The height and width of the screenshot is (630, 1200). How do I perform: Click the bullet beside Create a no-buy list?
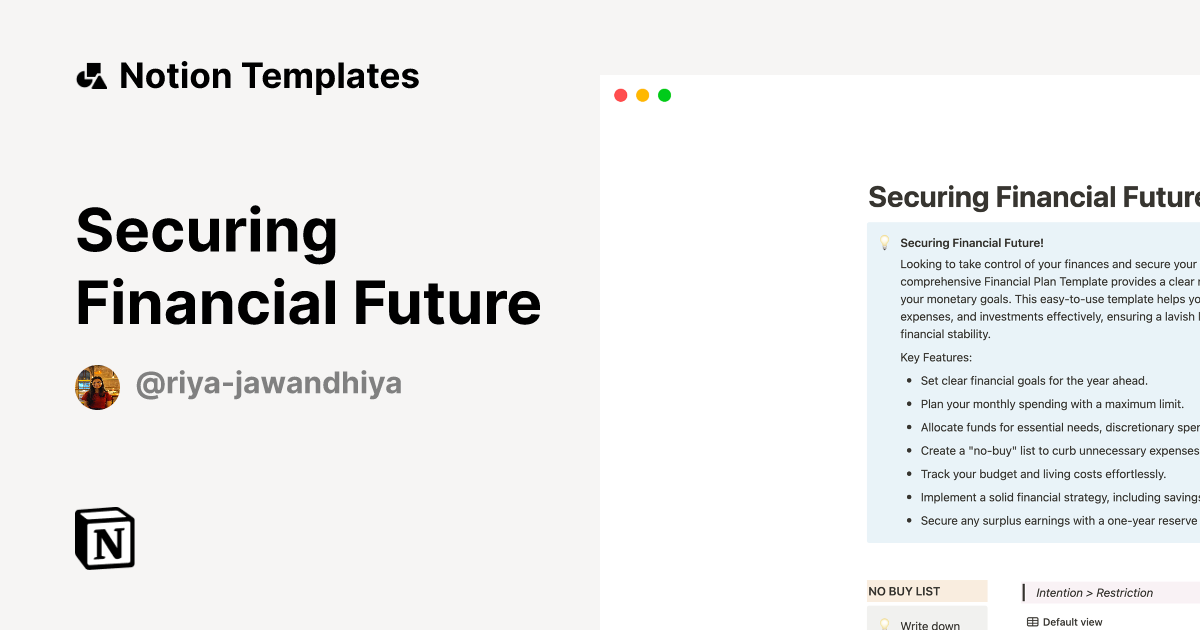909,451
